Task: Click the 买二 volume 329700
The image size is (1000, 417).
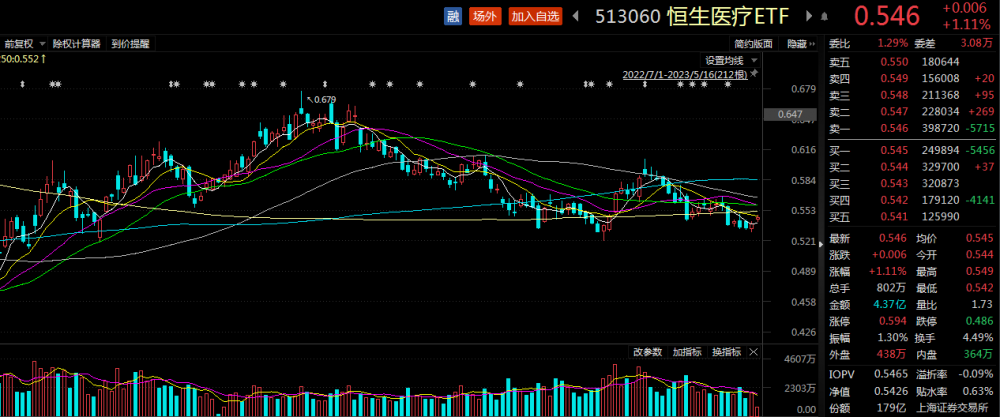Action: click(940, 166)
